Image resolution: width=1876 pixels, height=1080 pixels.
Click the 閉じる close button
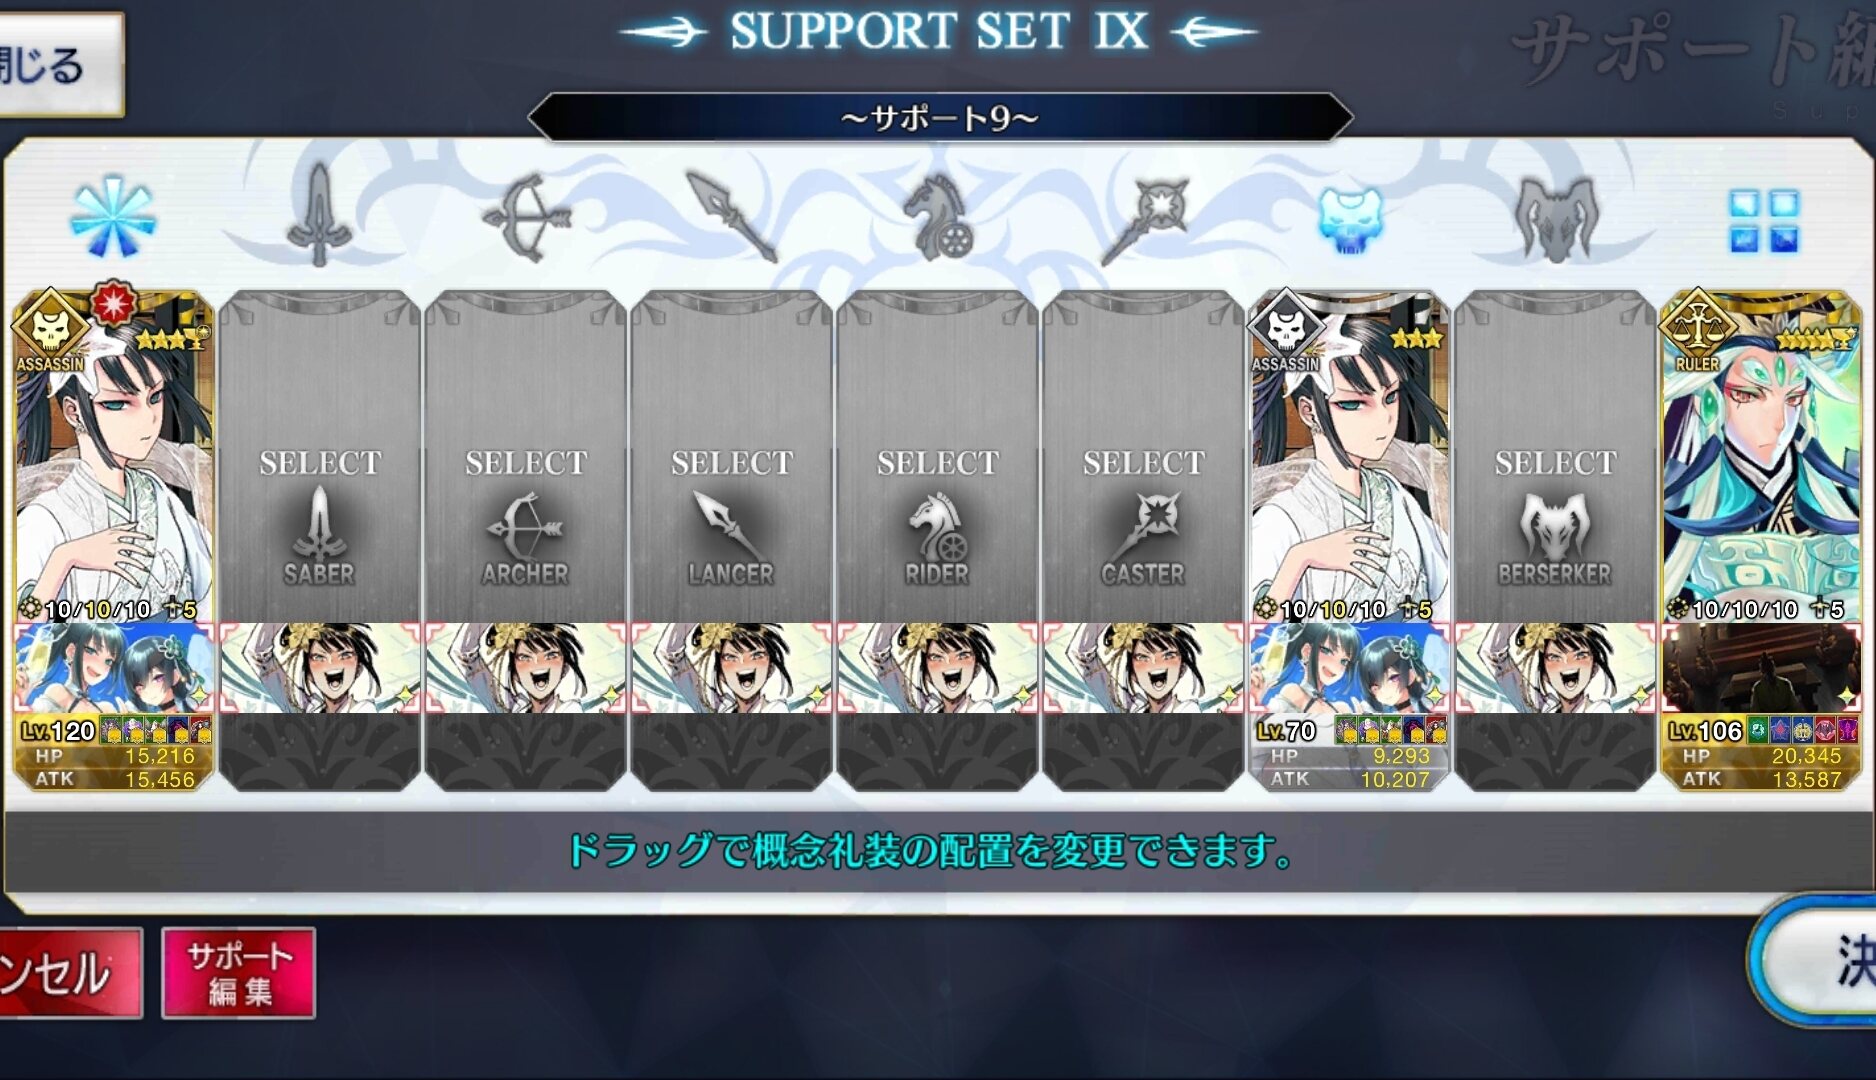pyautogui.click(x=60, y=65)
